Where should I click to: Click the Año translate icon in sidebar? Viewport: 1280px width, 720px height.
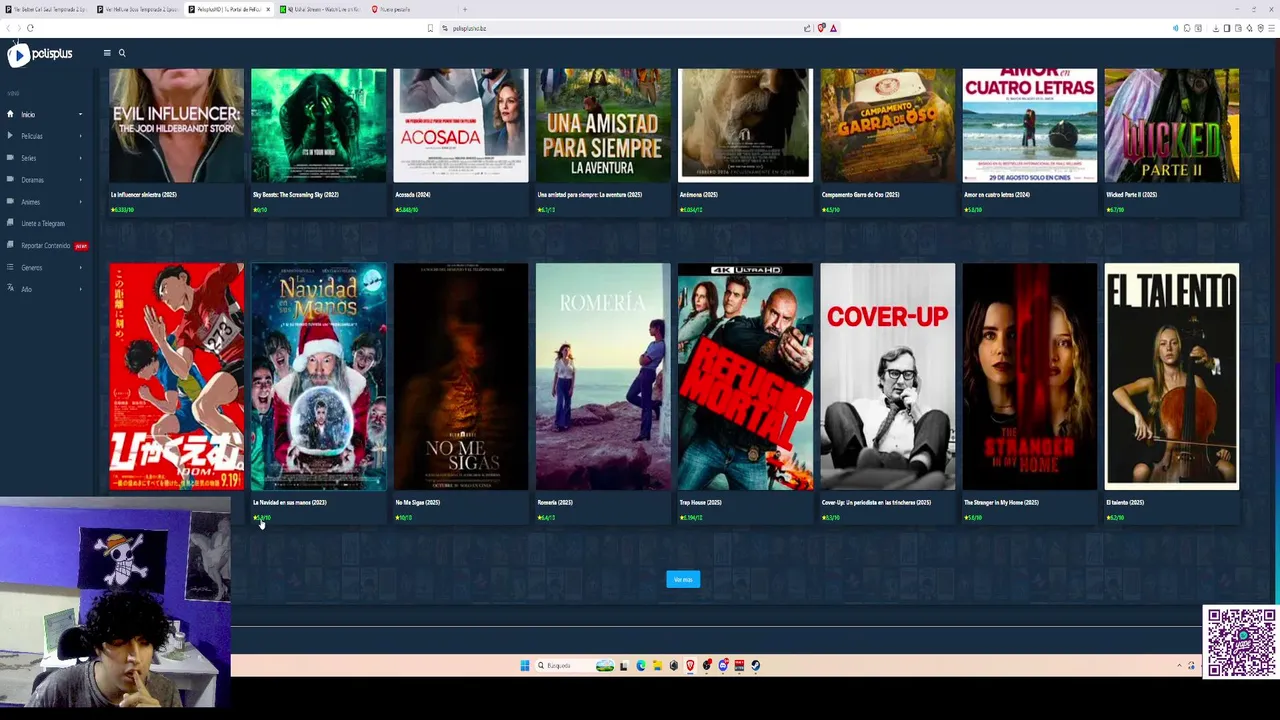tap(10, 289)
